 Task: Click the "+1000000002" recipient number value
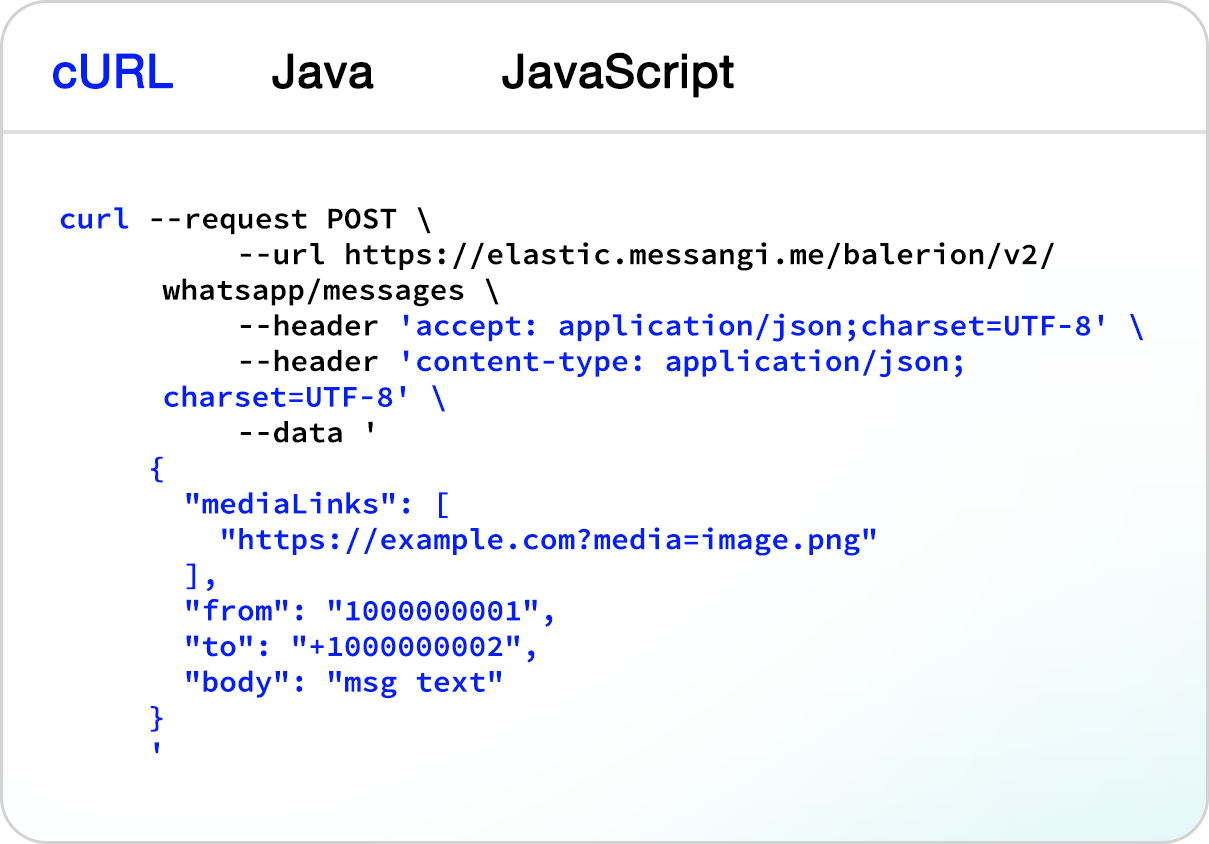point(405,647)
